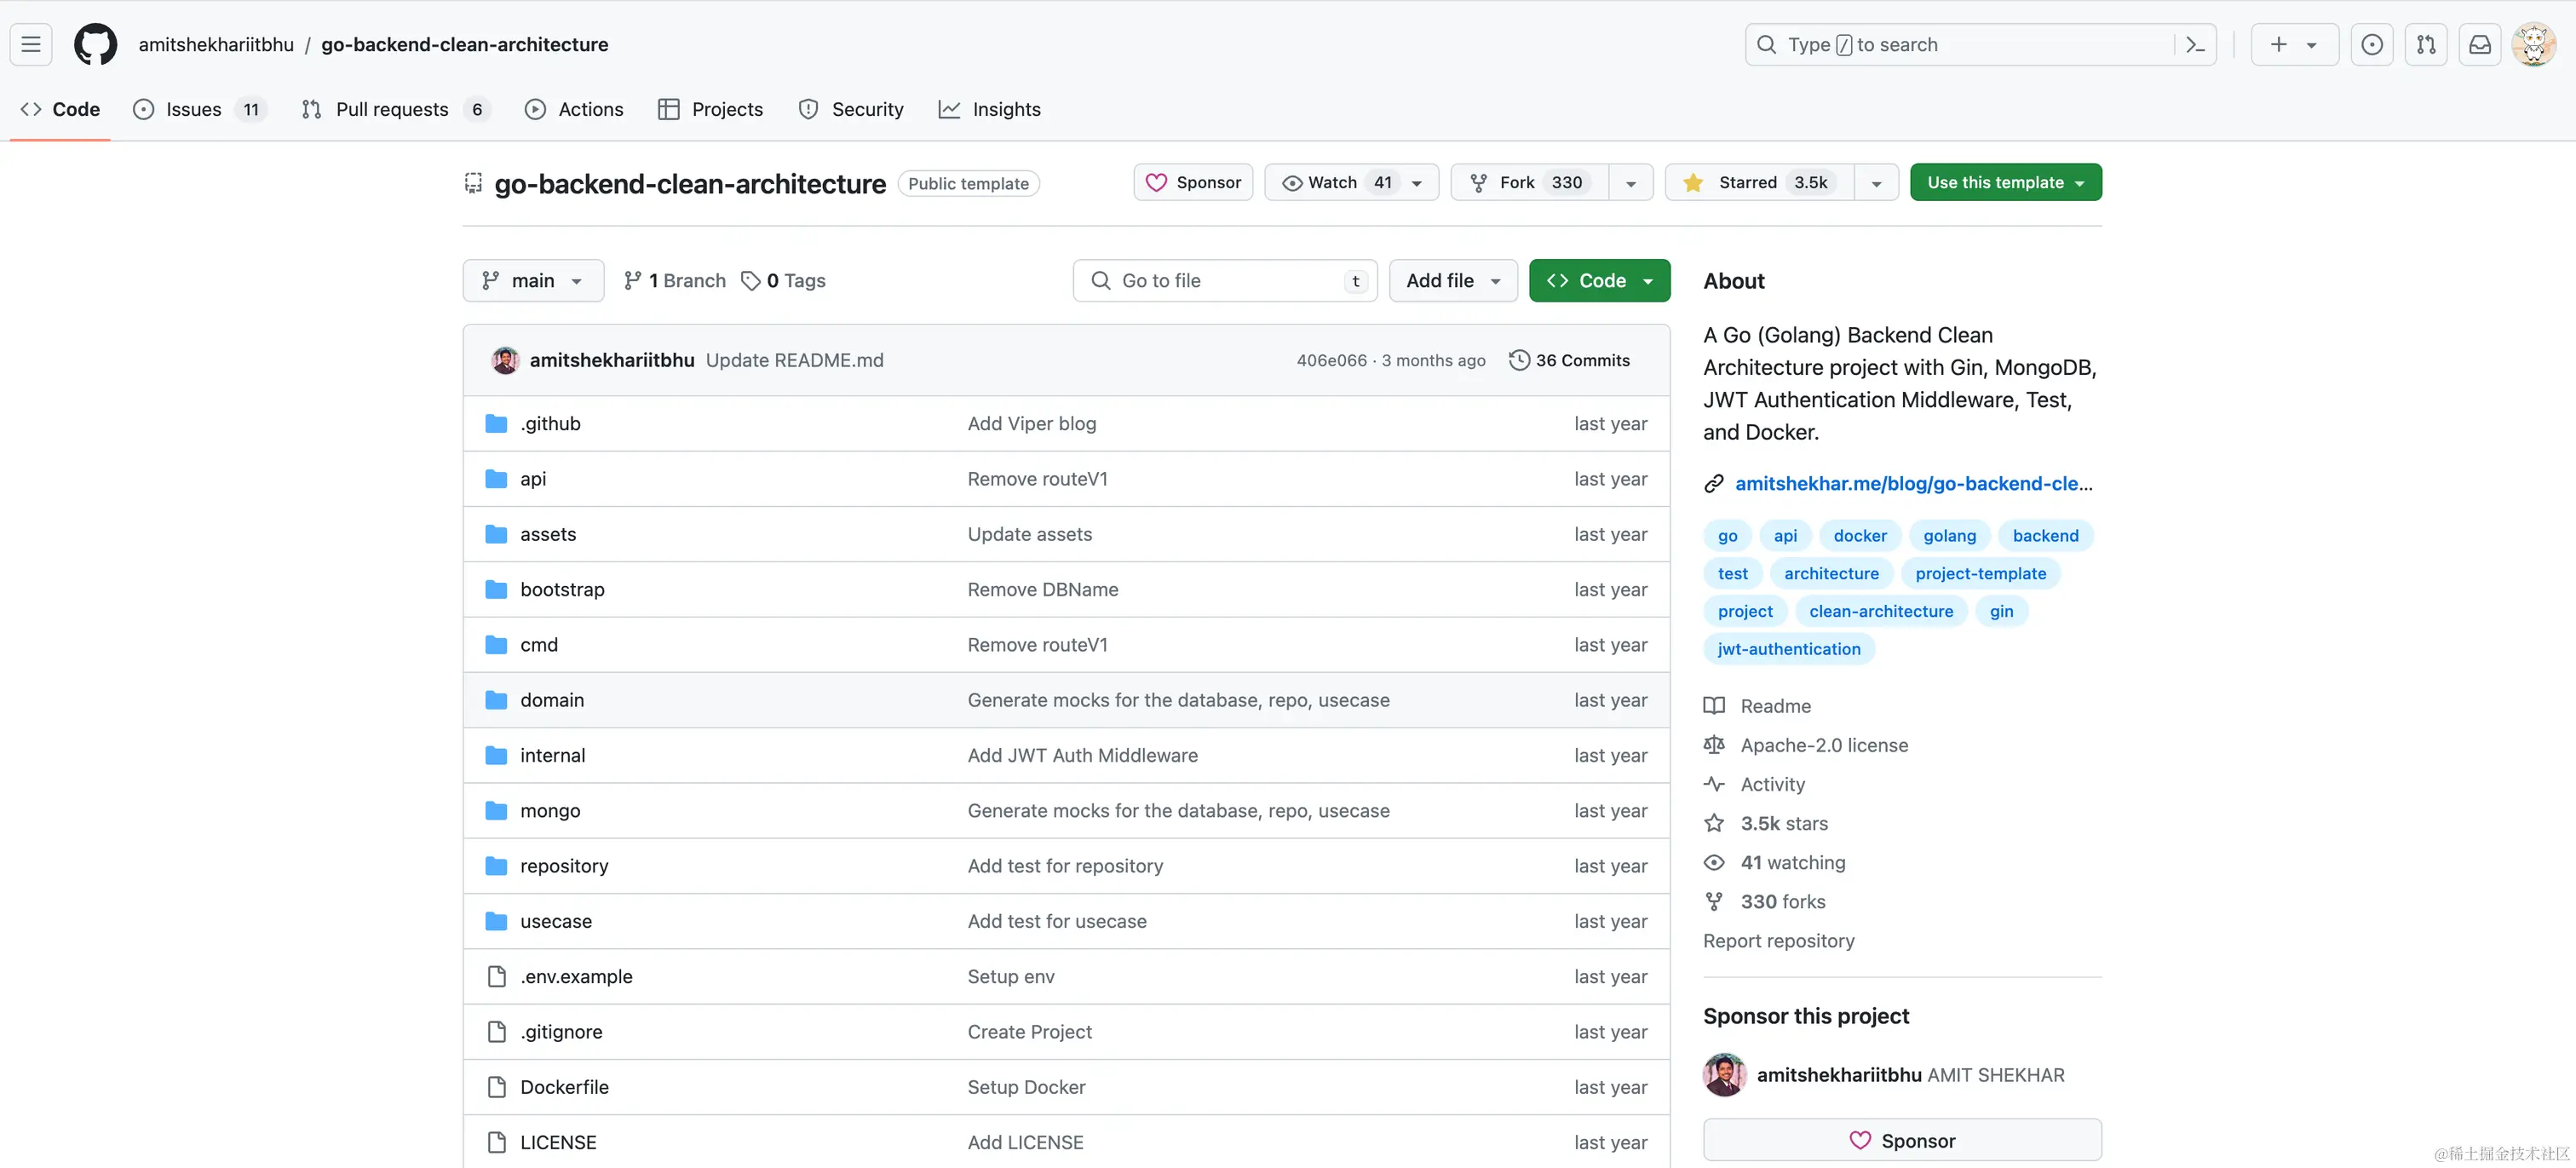Click the watching eye icon in About
2576x1168 pixels.
click(1714, 862)
